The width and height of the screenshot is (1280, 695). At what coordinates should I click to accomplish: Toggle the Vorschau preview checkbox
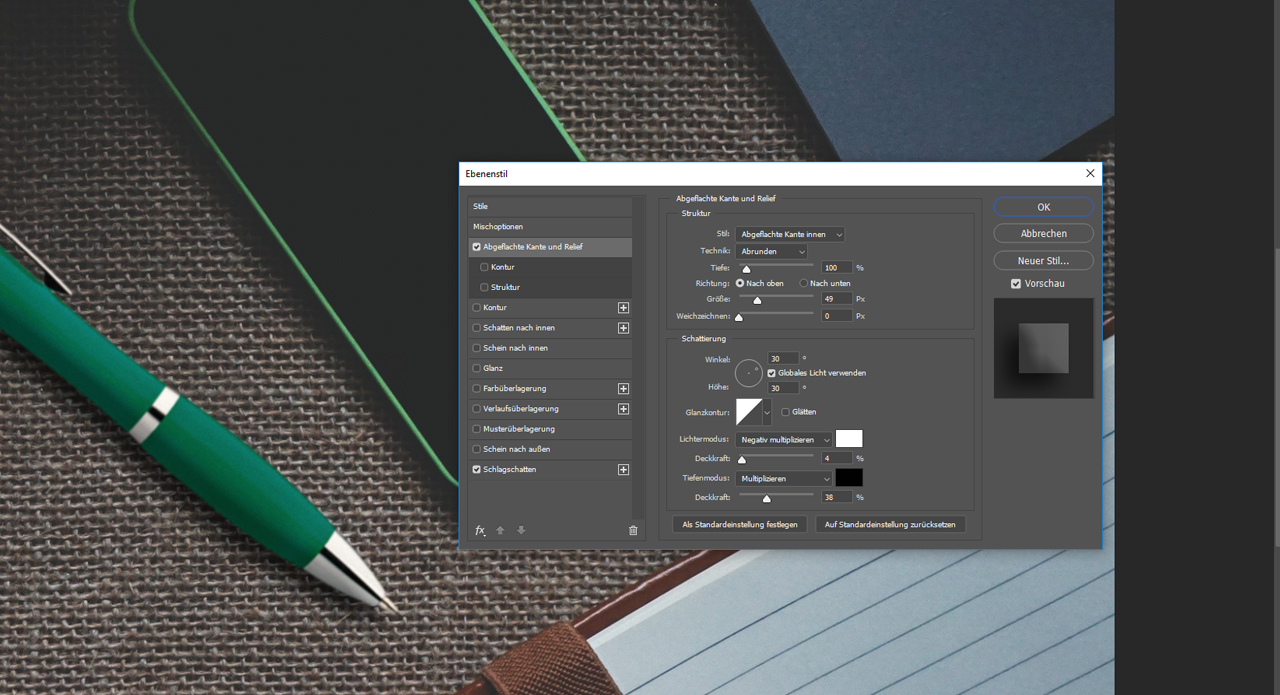coord(1016,284)
